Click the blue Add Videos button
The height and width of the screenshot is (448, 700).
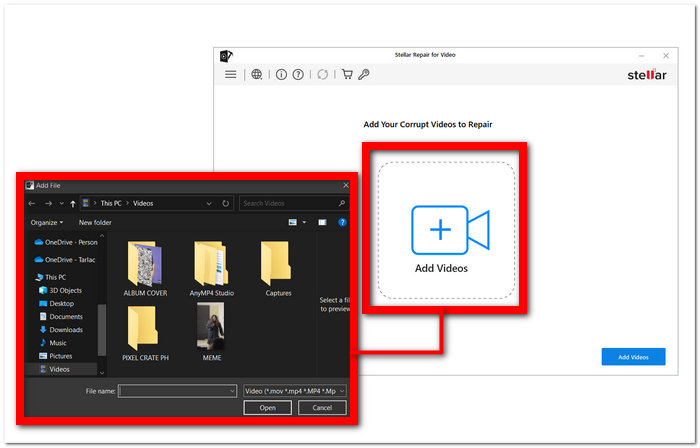[x=633, y=357]
